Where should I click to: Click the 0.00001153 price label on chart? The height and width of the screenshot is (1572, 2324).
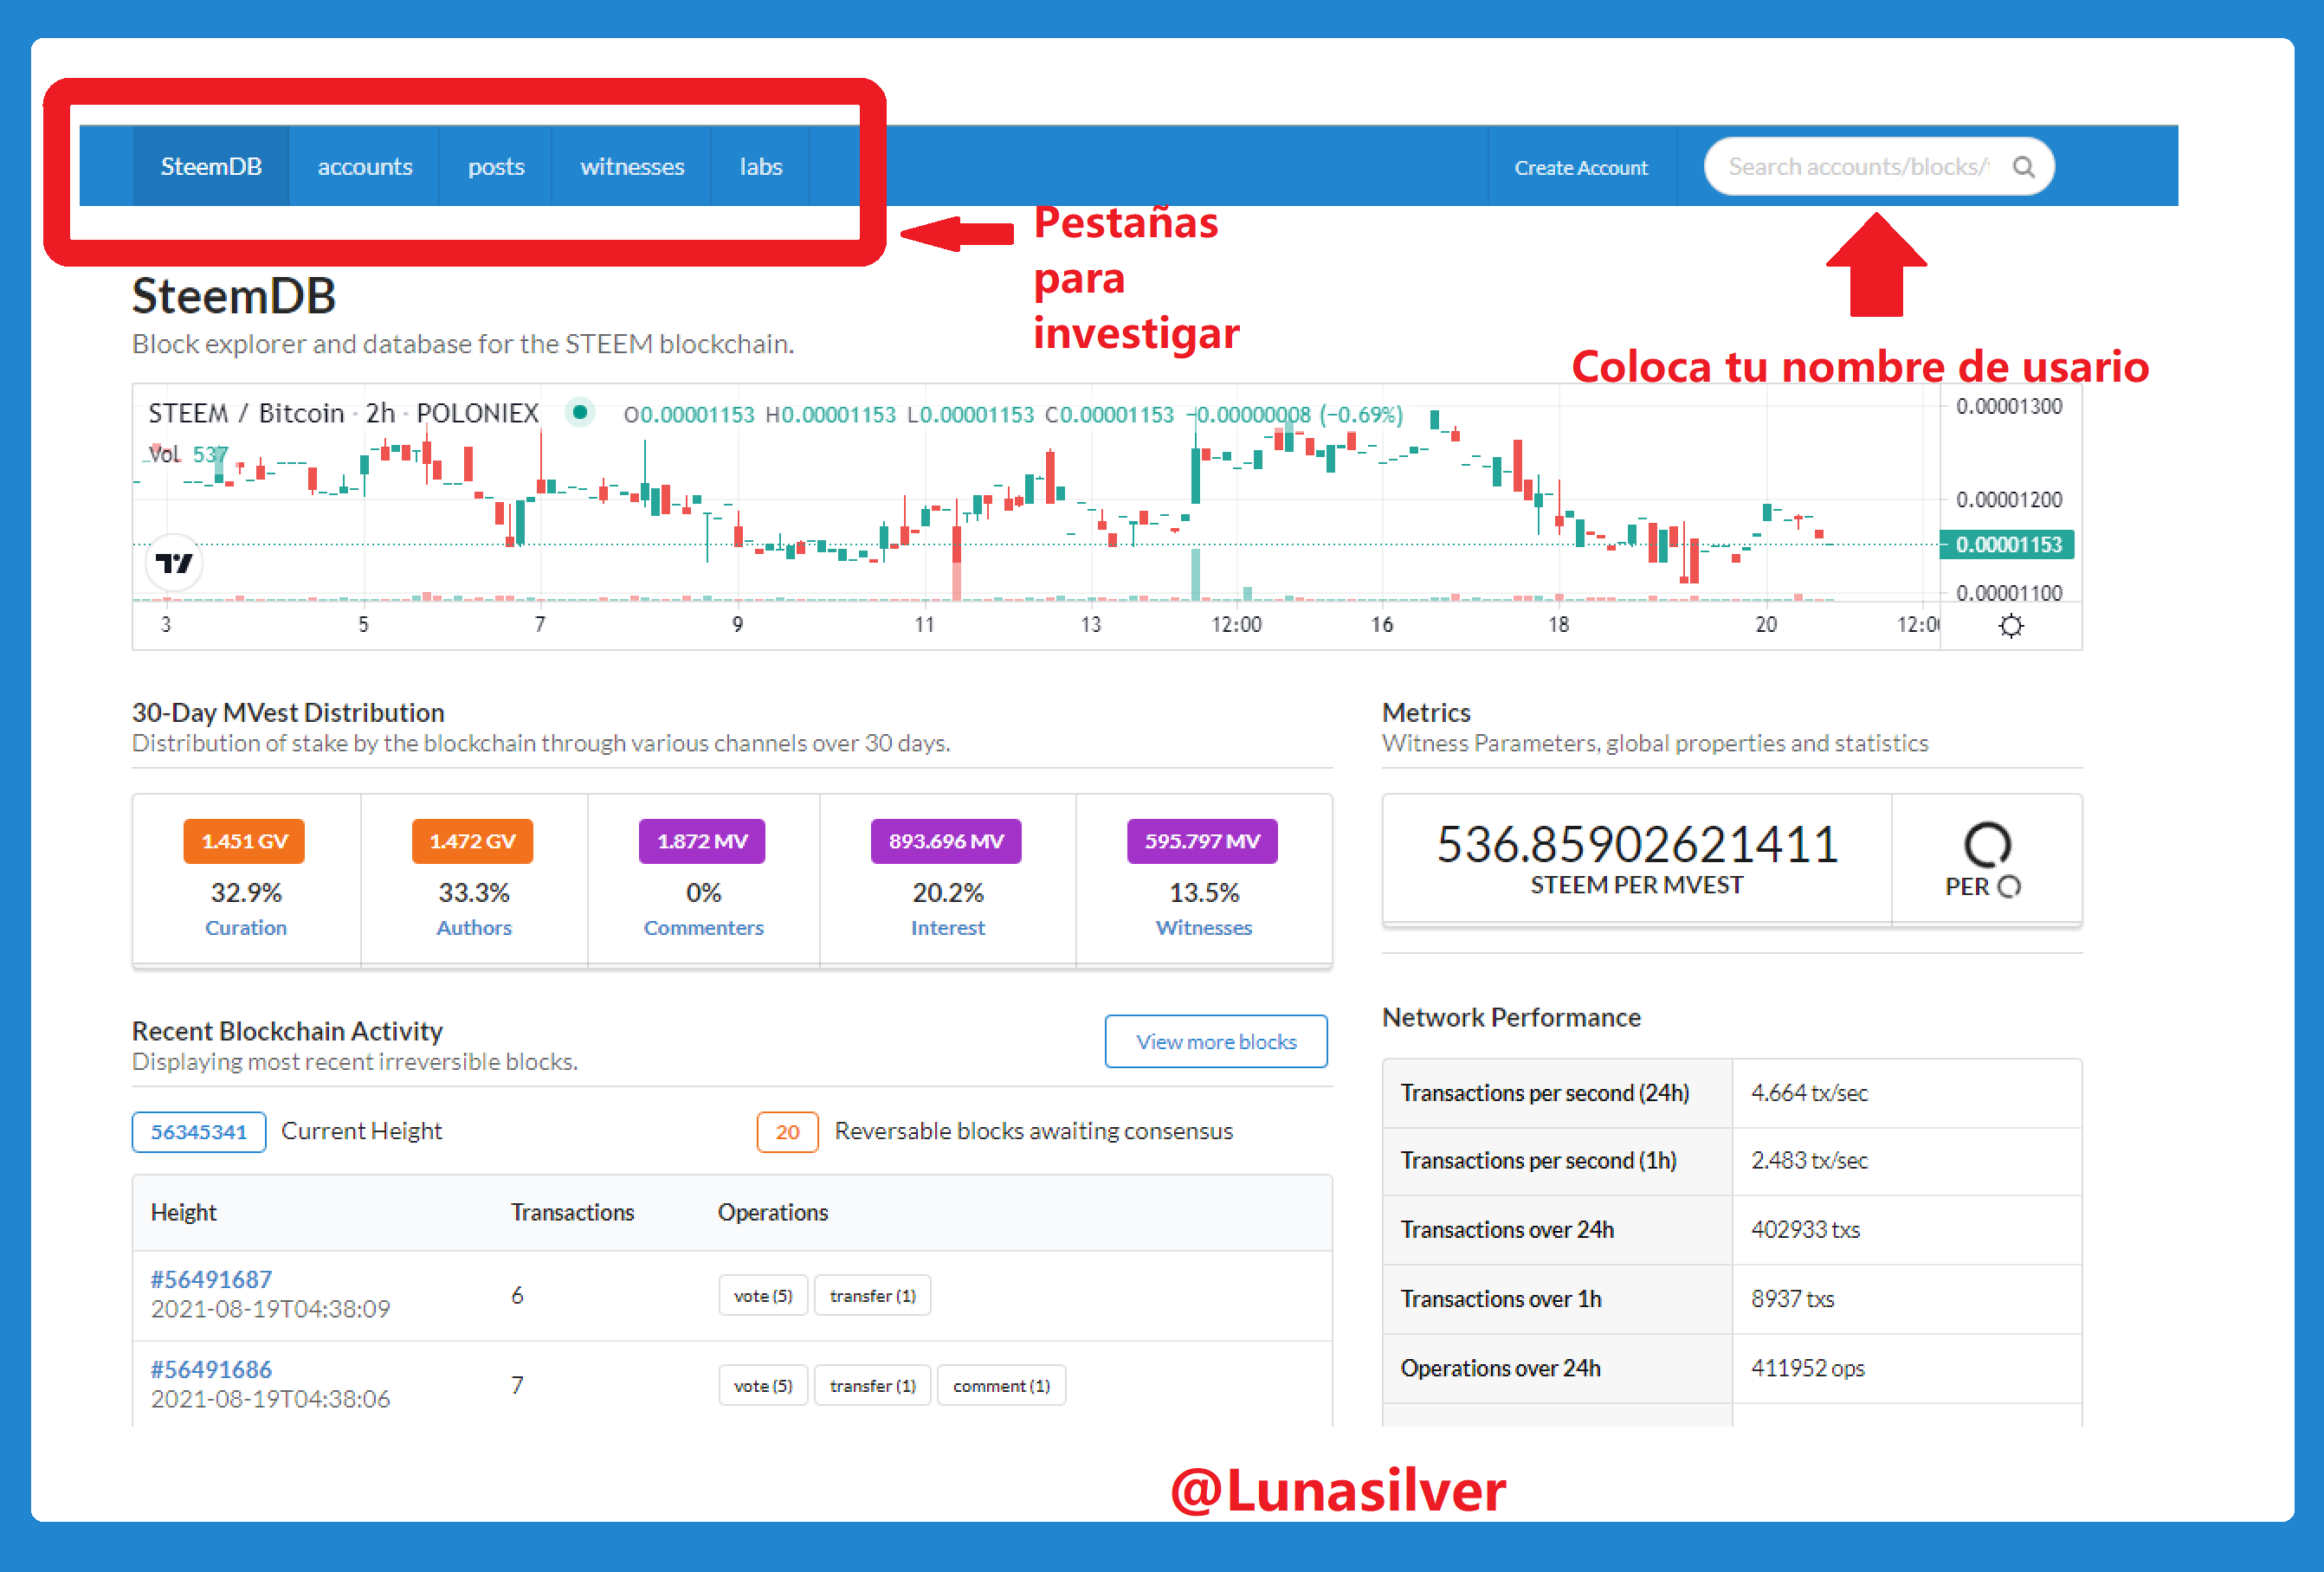coord(2008,544)
